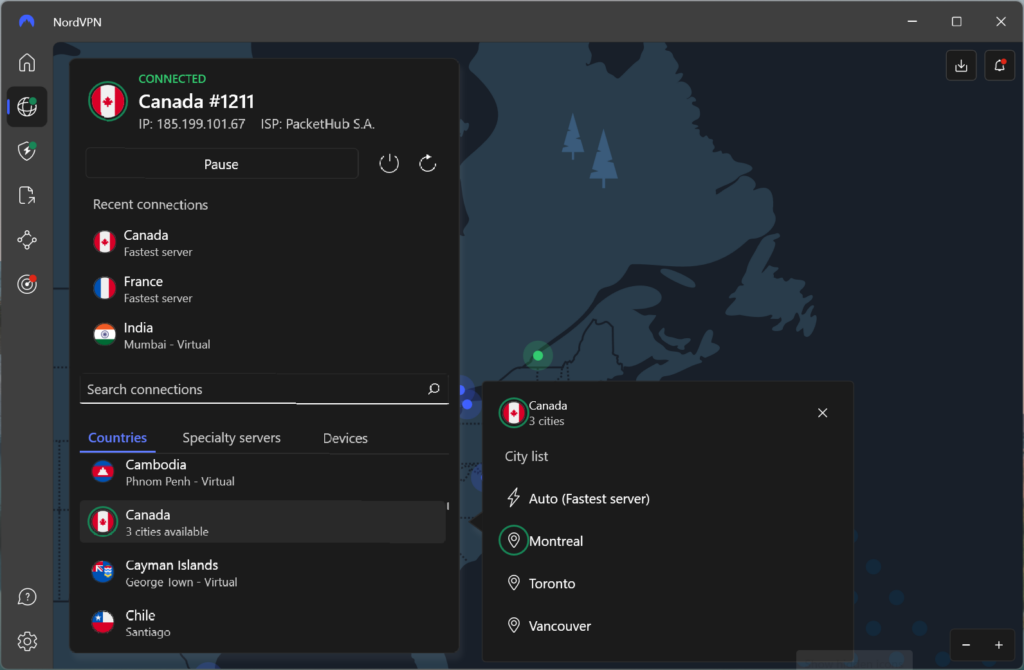Select Canada 3 cities available row
Viewport: 1024px width, 670px height.
pyautogui.click(x=263, y=522)
